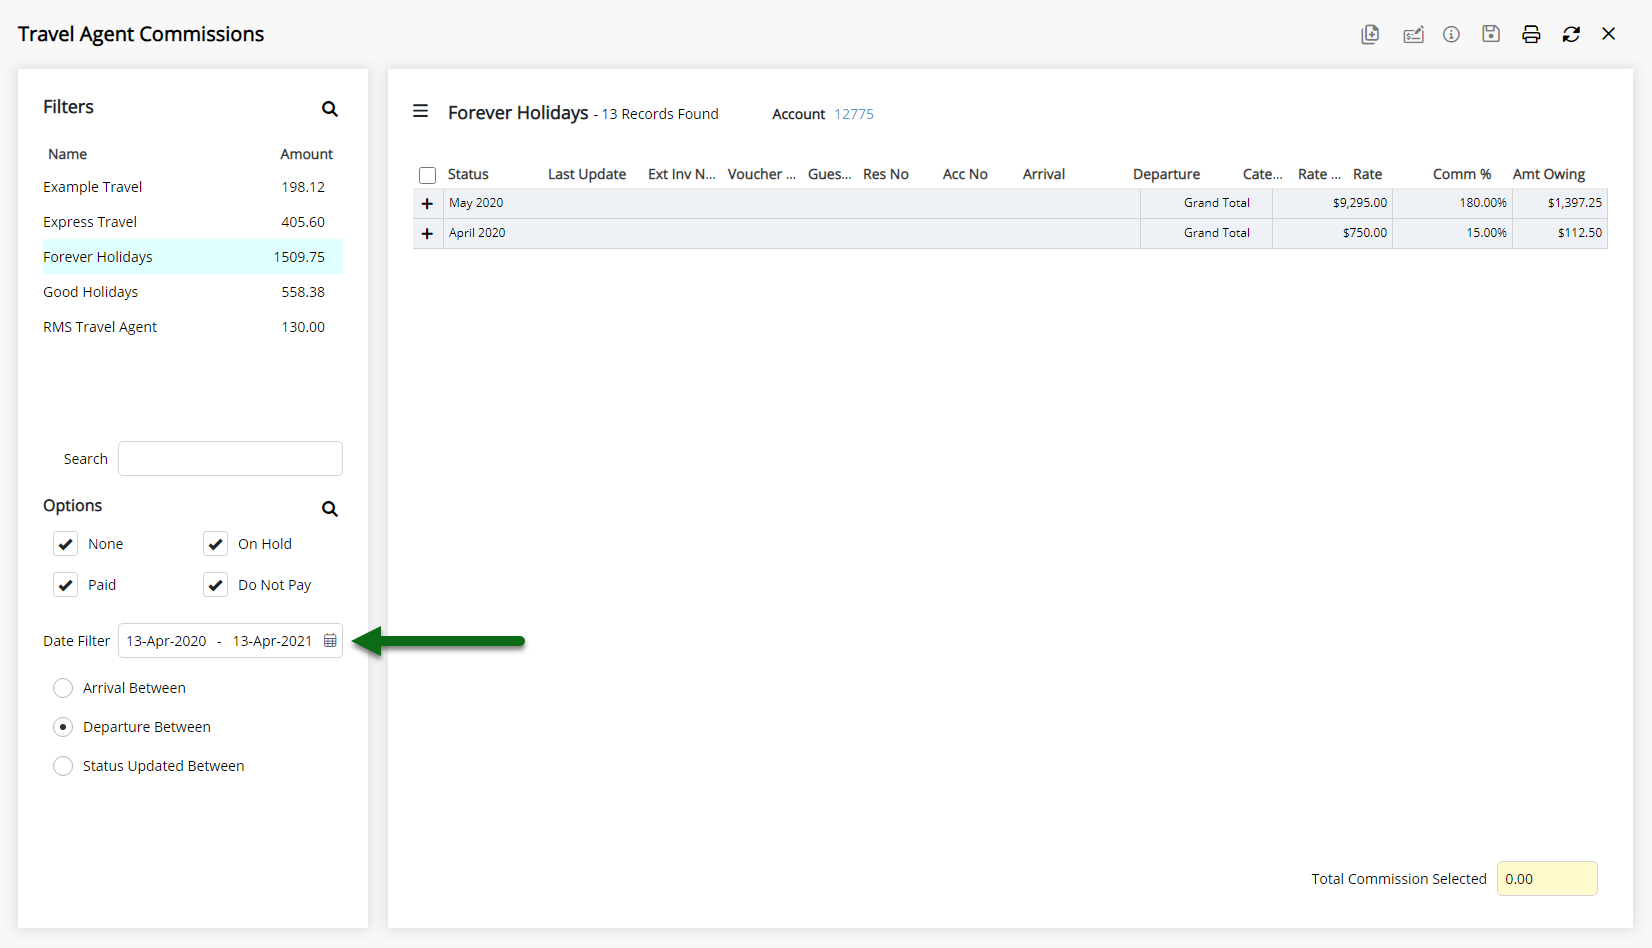Print the commissions report
1652x948 pixels.
1531,34
